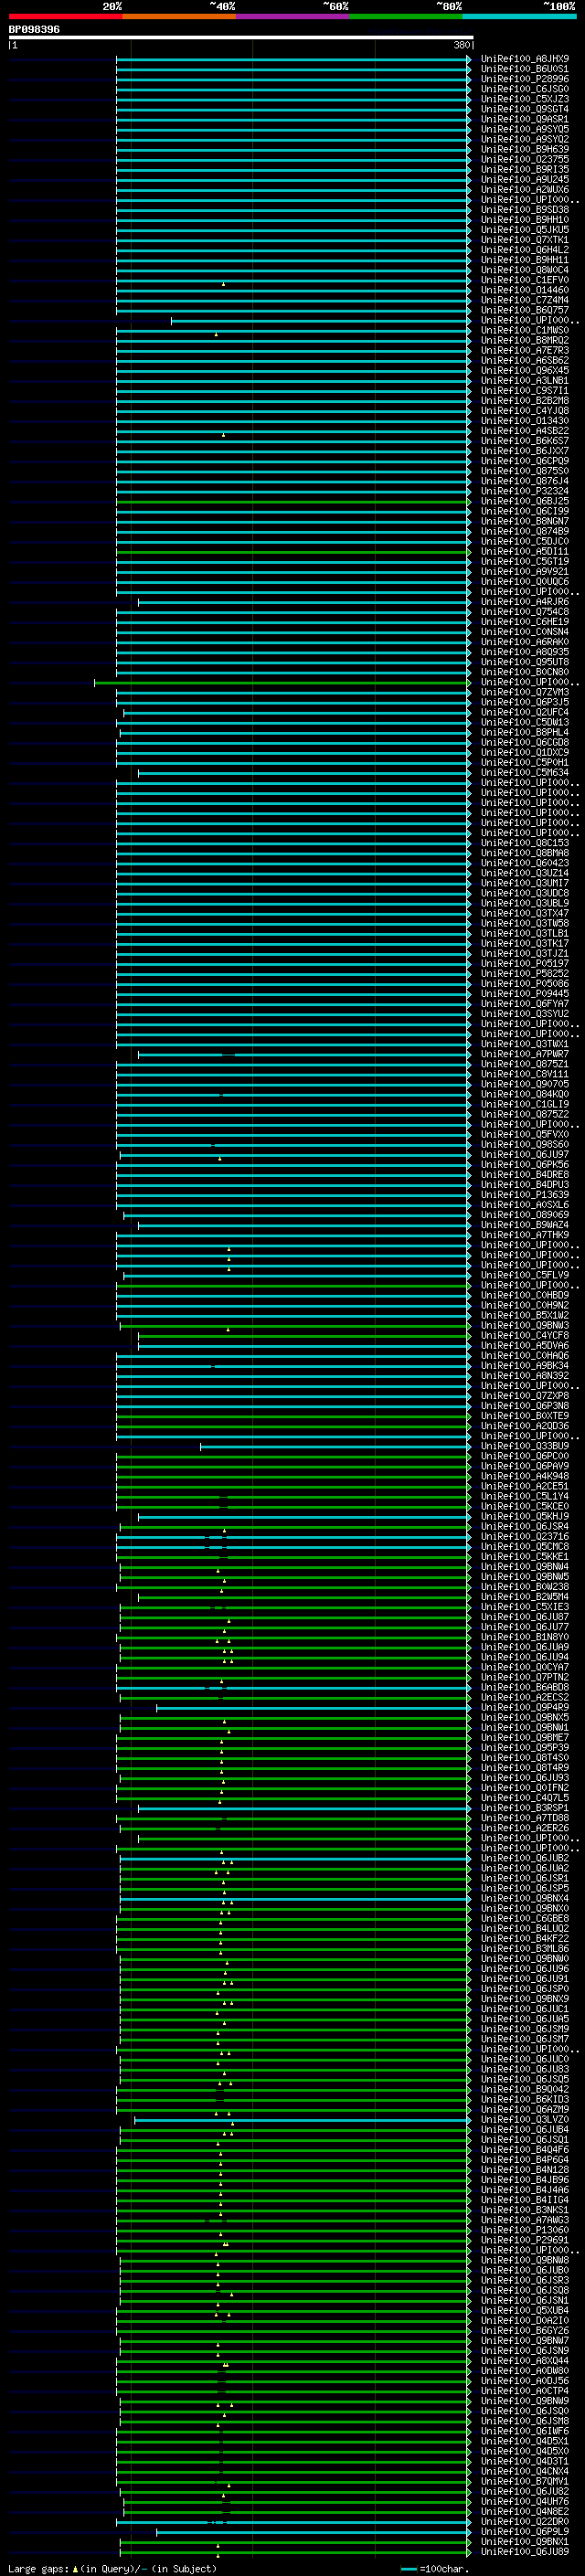Viewport: 585px width, 2576px height.
Task: Open hit UniRef100_P28996
Action: 525,79
